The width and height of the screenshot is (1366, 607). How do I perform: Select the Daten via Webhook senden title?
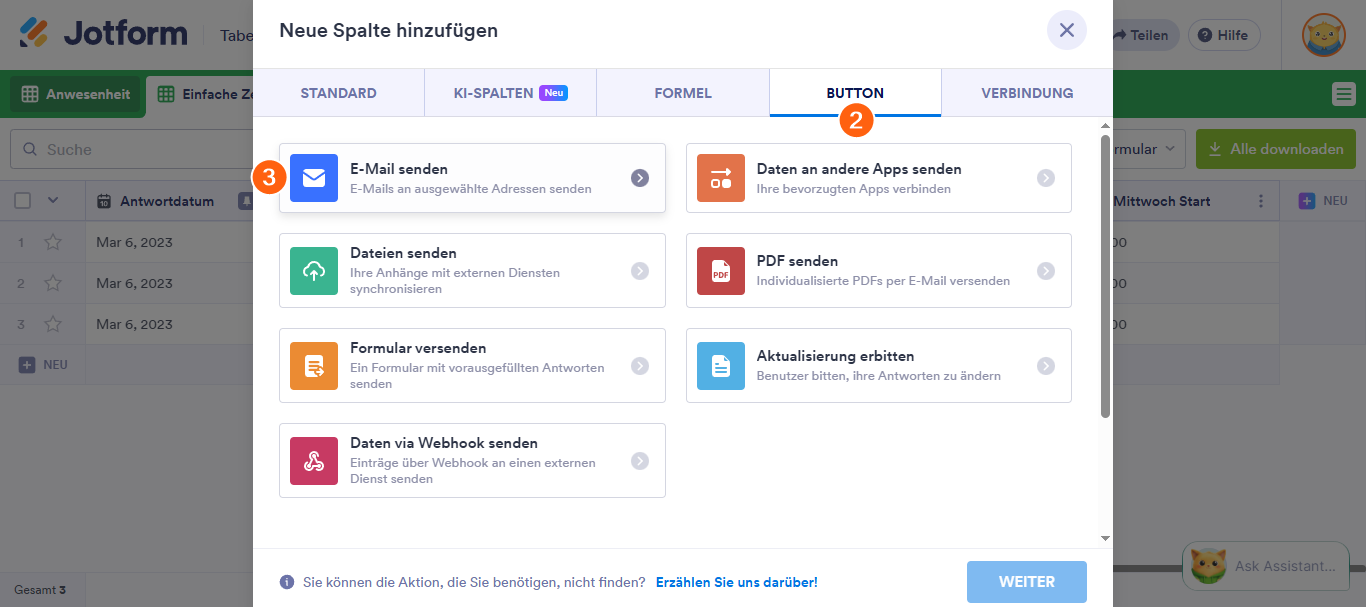point(444,443)
